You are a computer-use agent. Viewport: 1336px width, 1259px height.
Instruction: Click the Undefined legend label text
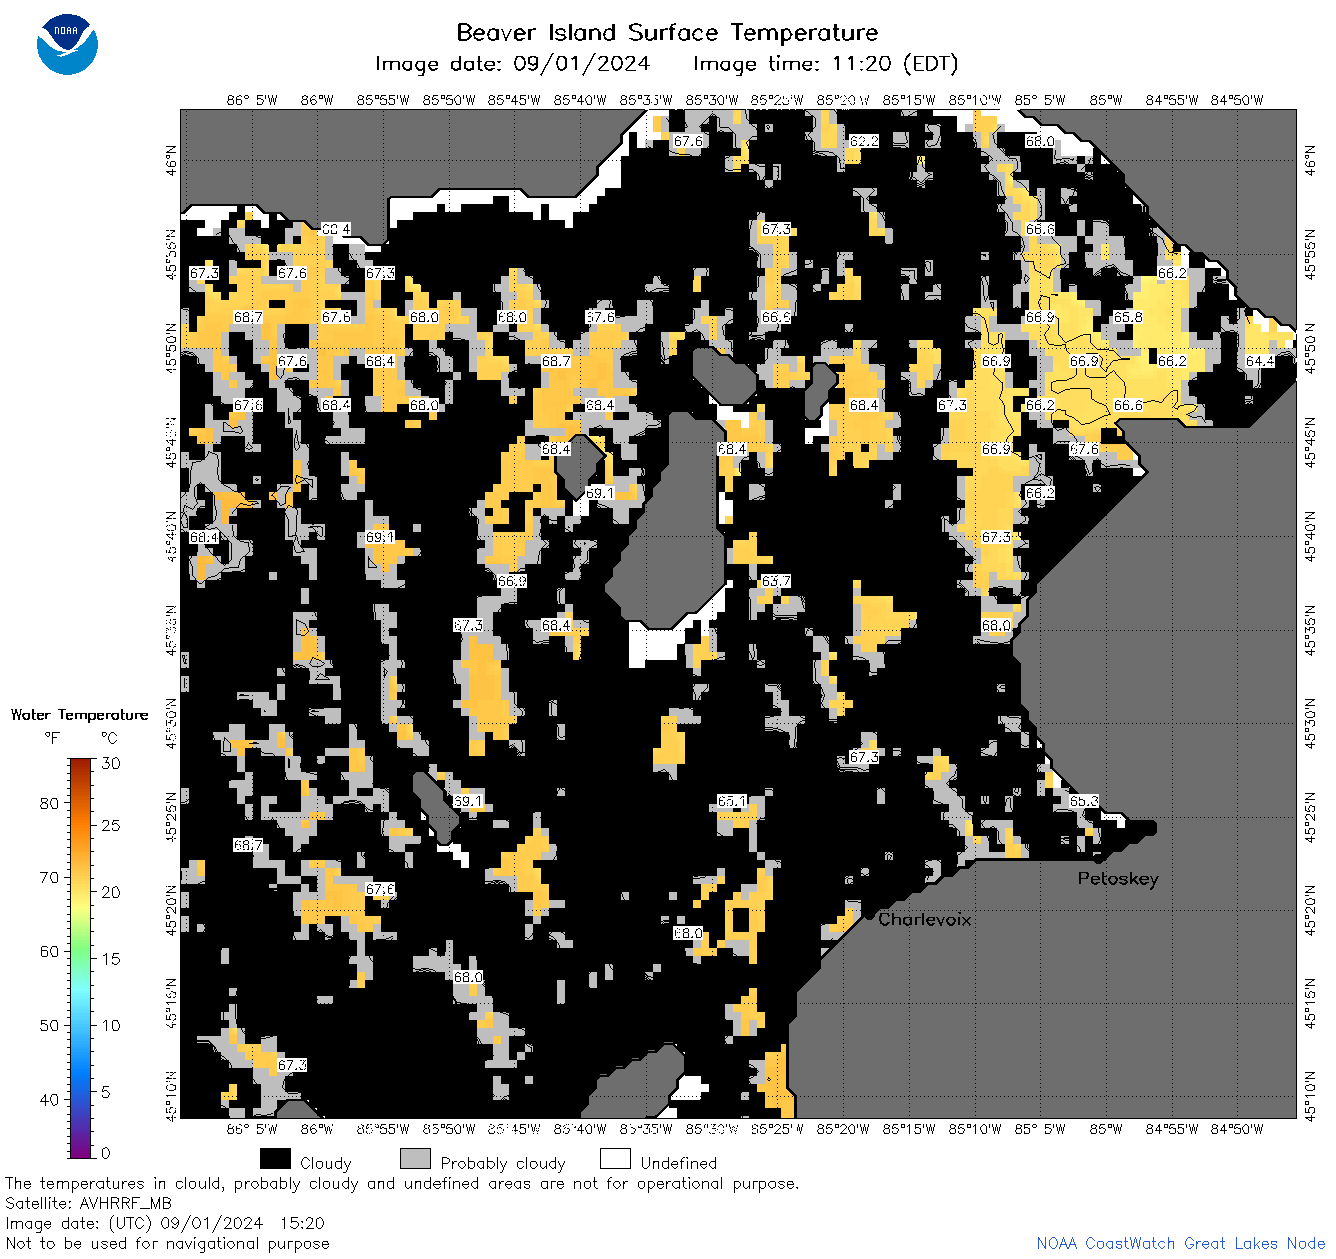(x=679, y=1163)
